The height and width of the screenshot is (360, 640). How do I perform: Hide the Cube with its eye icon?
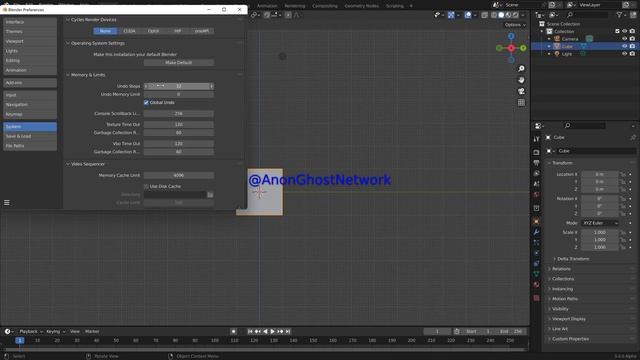624,47
